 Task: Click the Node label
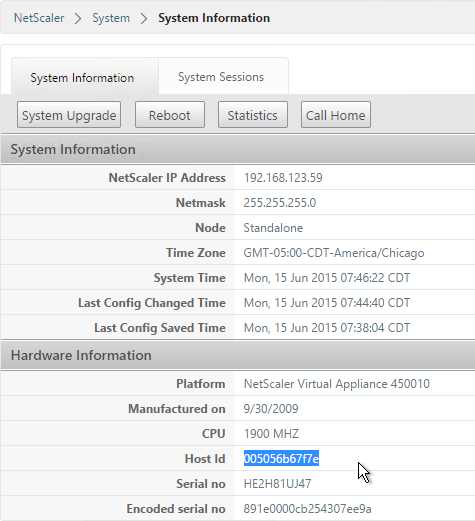point(210,228)
